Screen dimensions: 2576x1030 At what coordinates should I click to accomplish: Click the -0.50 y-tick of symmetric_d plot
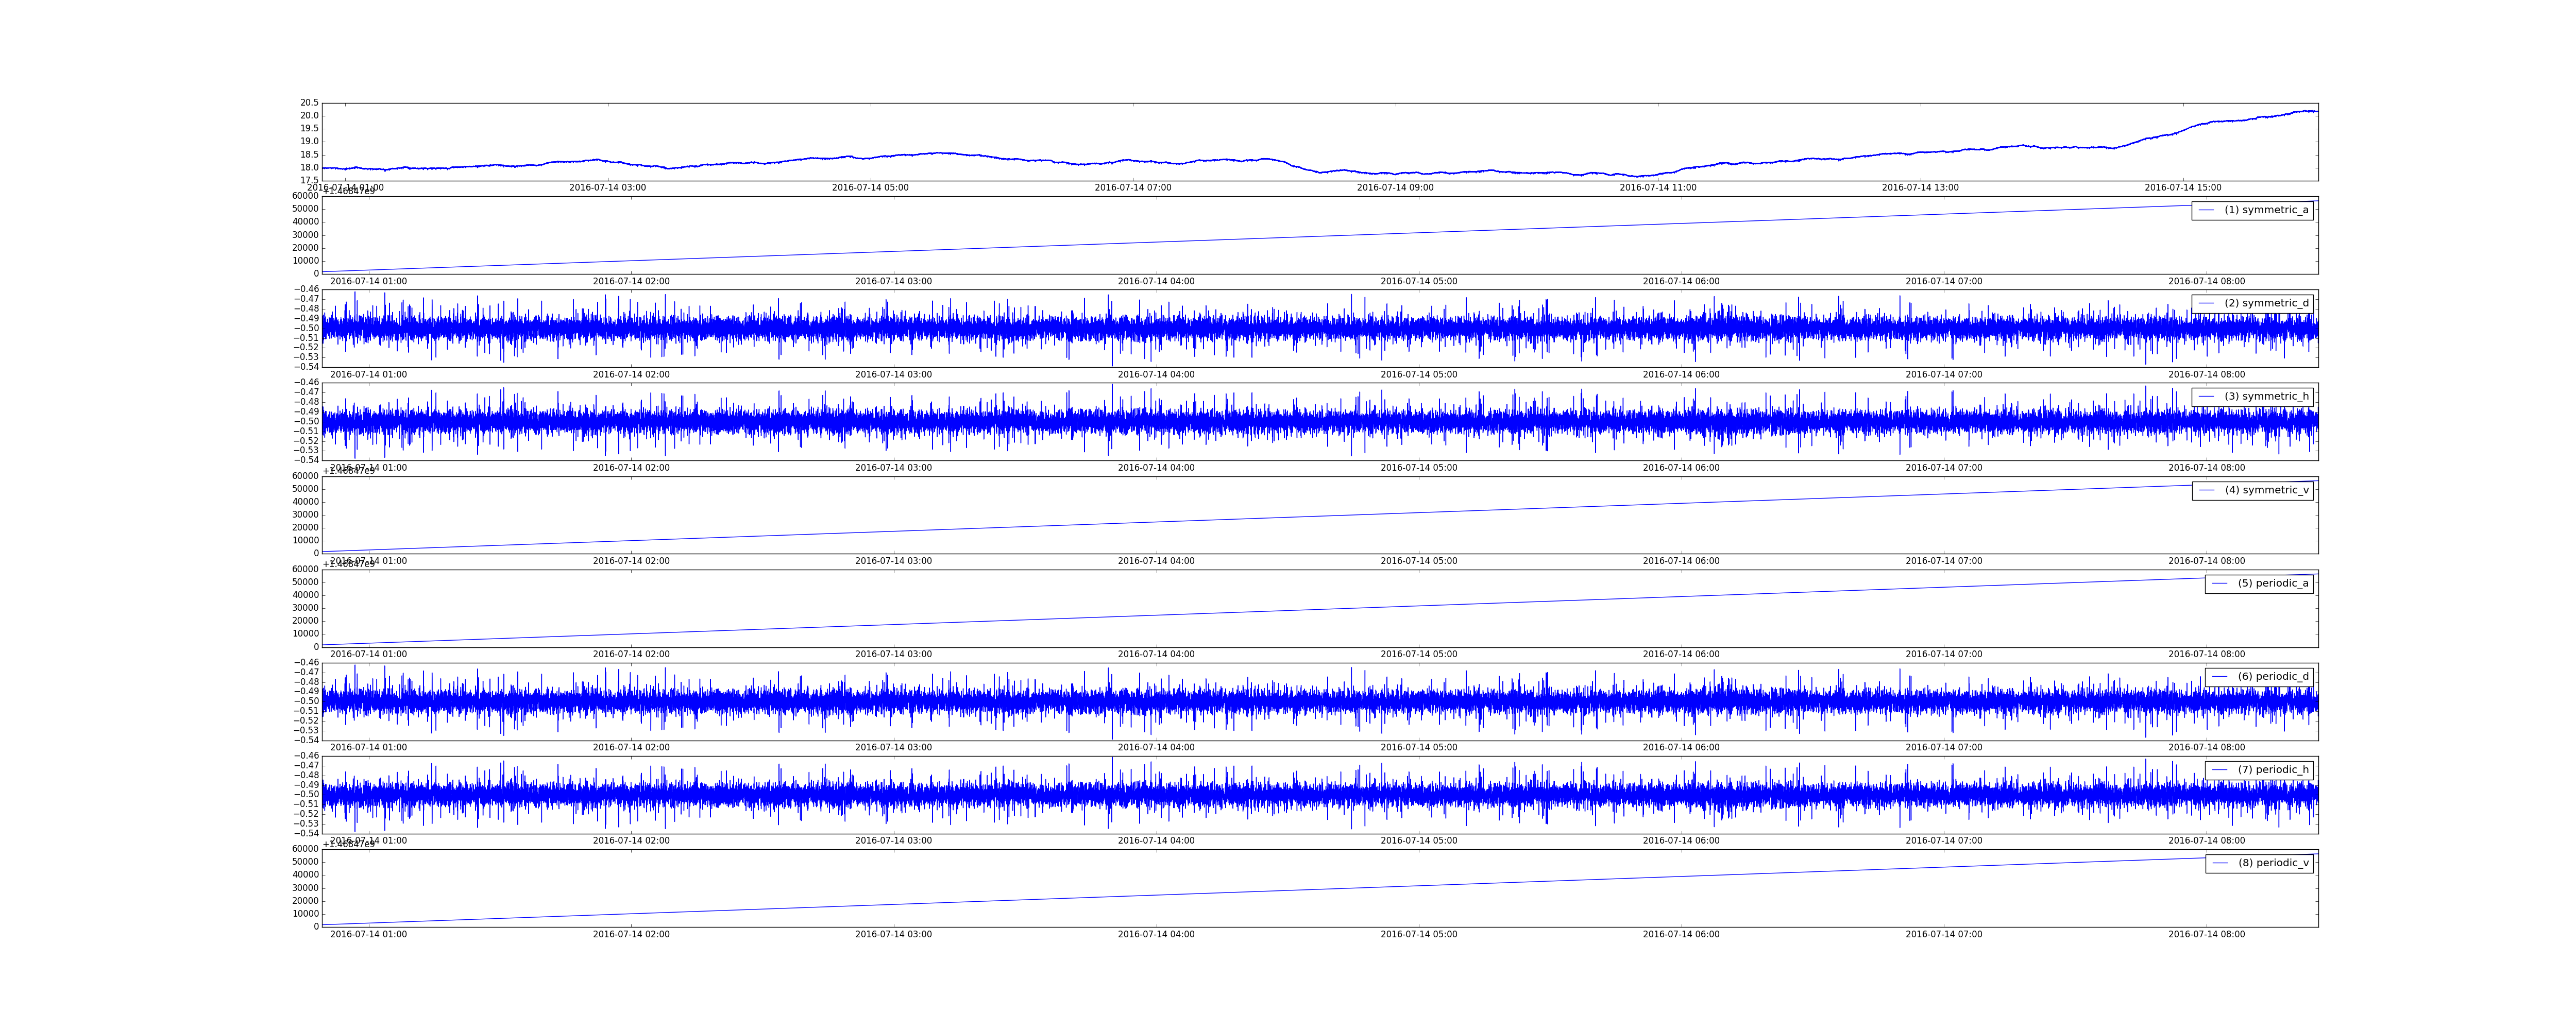tap(306, 328)
